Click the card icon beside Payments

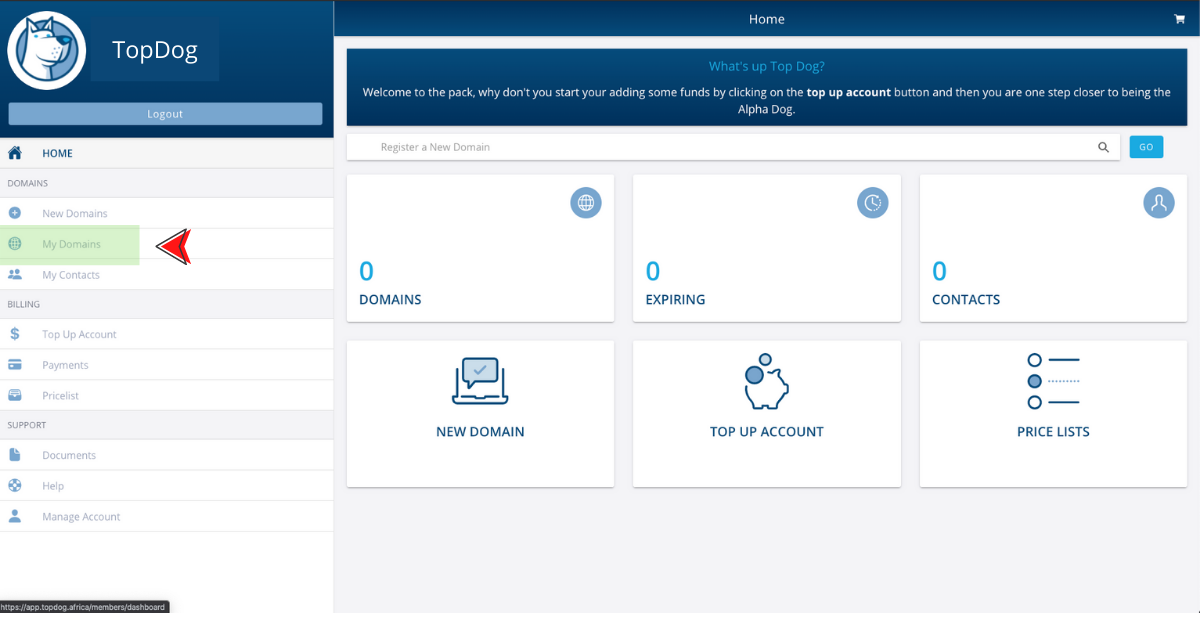coord(15,365)
